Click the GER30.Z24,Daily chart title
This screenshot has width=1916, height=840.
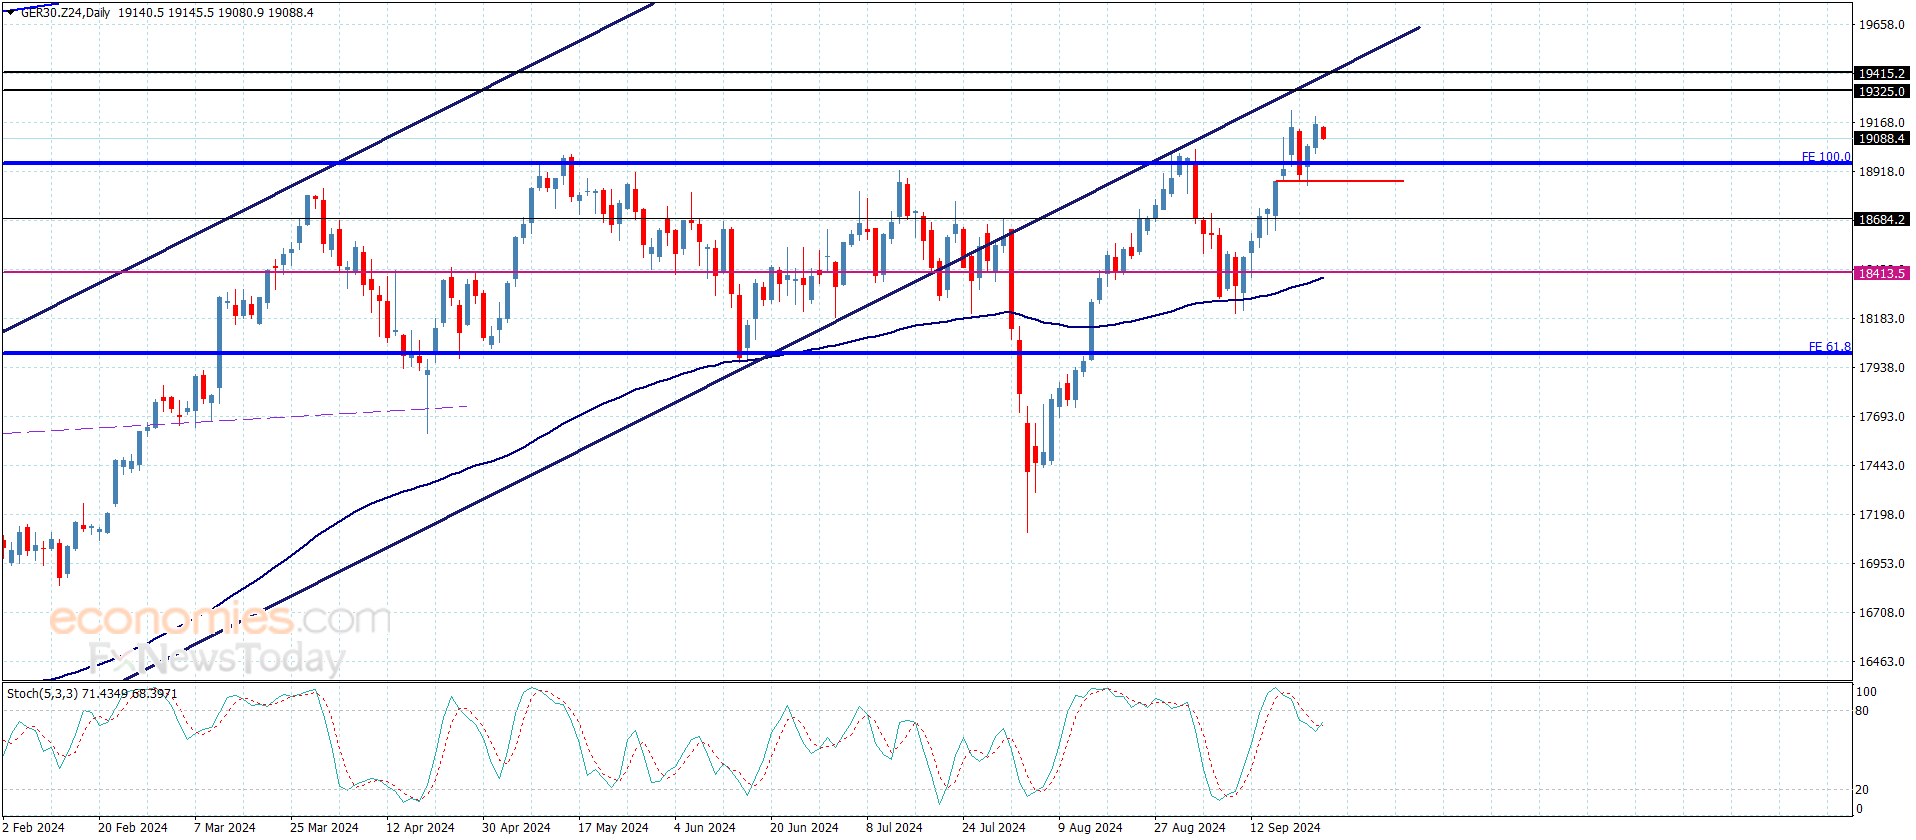tap(65, 13)
